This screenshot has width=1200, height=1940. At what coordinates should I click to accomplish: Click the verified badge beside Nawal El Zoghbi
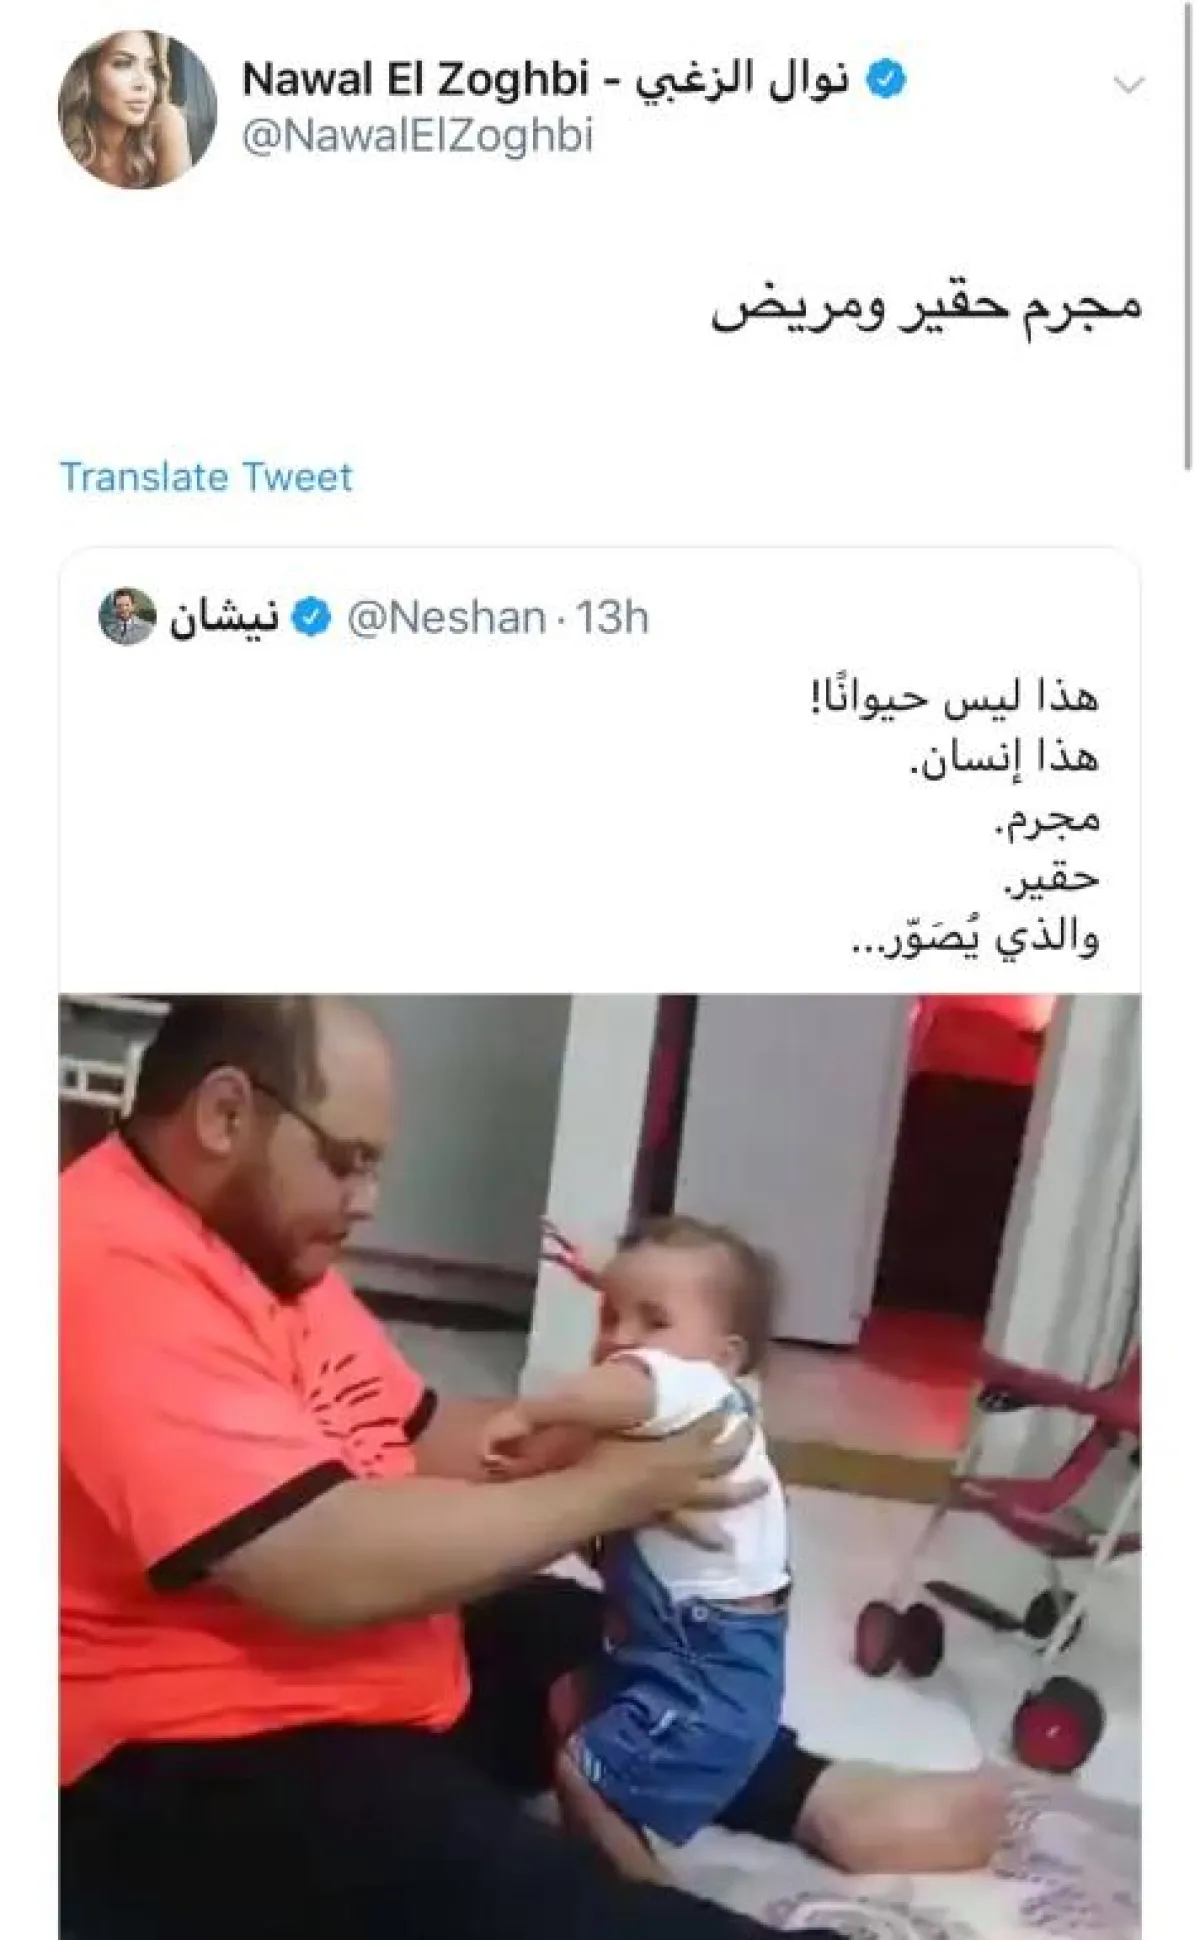tap(886, 80)
